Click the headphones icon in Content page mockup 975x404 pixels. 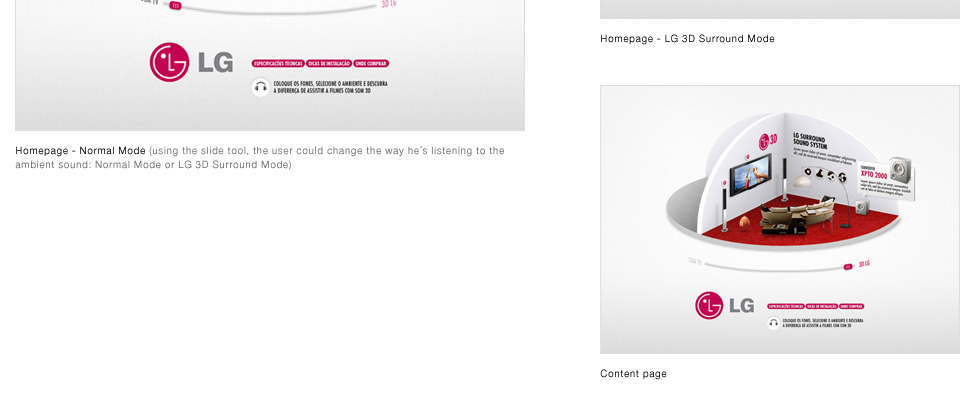point(773,323)
